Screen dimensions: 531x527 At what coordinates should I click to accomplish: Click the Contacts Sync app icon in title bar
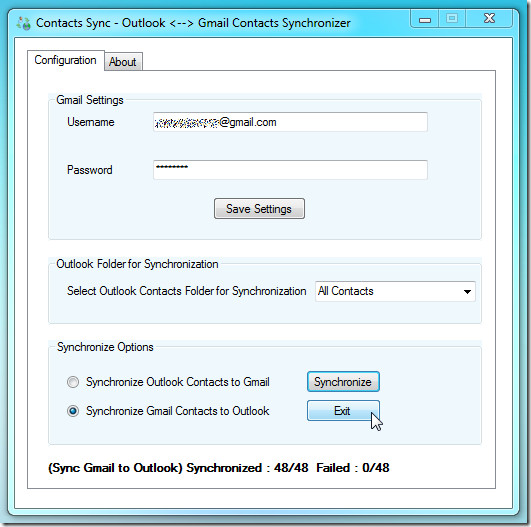point(23,23)
